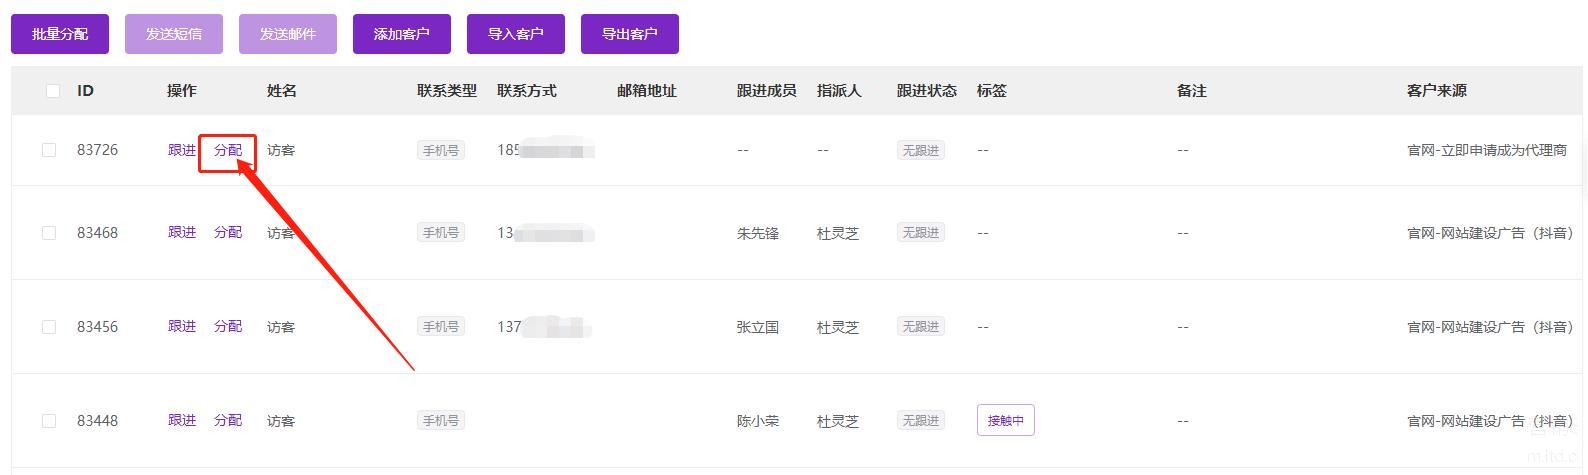Click the 添加客户 button
The image size is (1588, 475).
401,34
